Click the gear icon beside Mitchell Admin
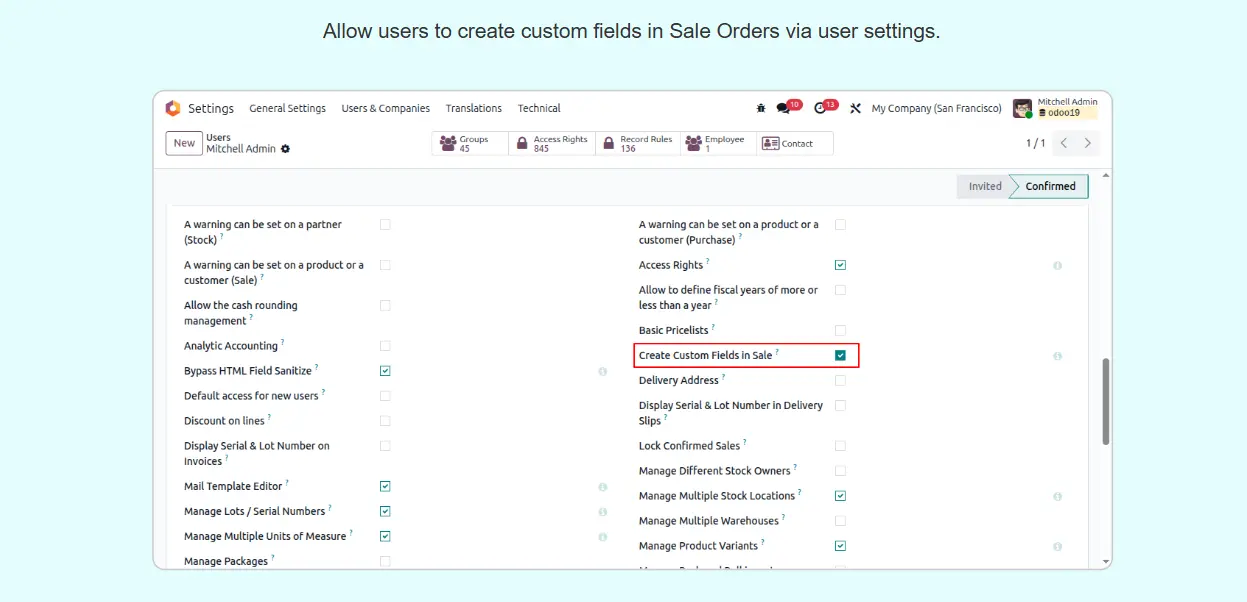 coord(285,149)
